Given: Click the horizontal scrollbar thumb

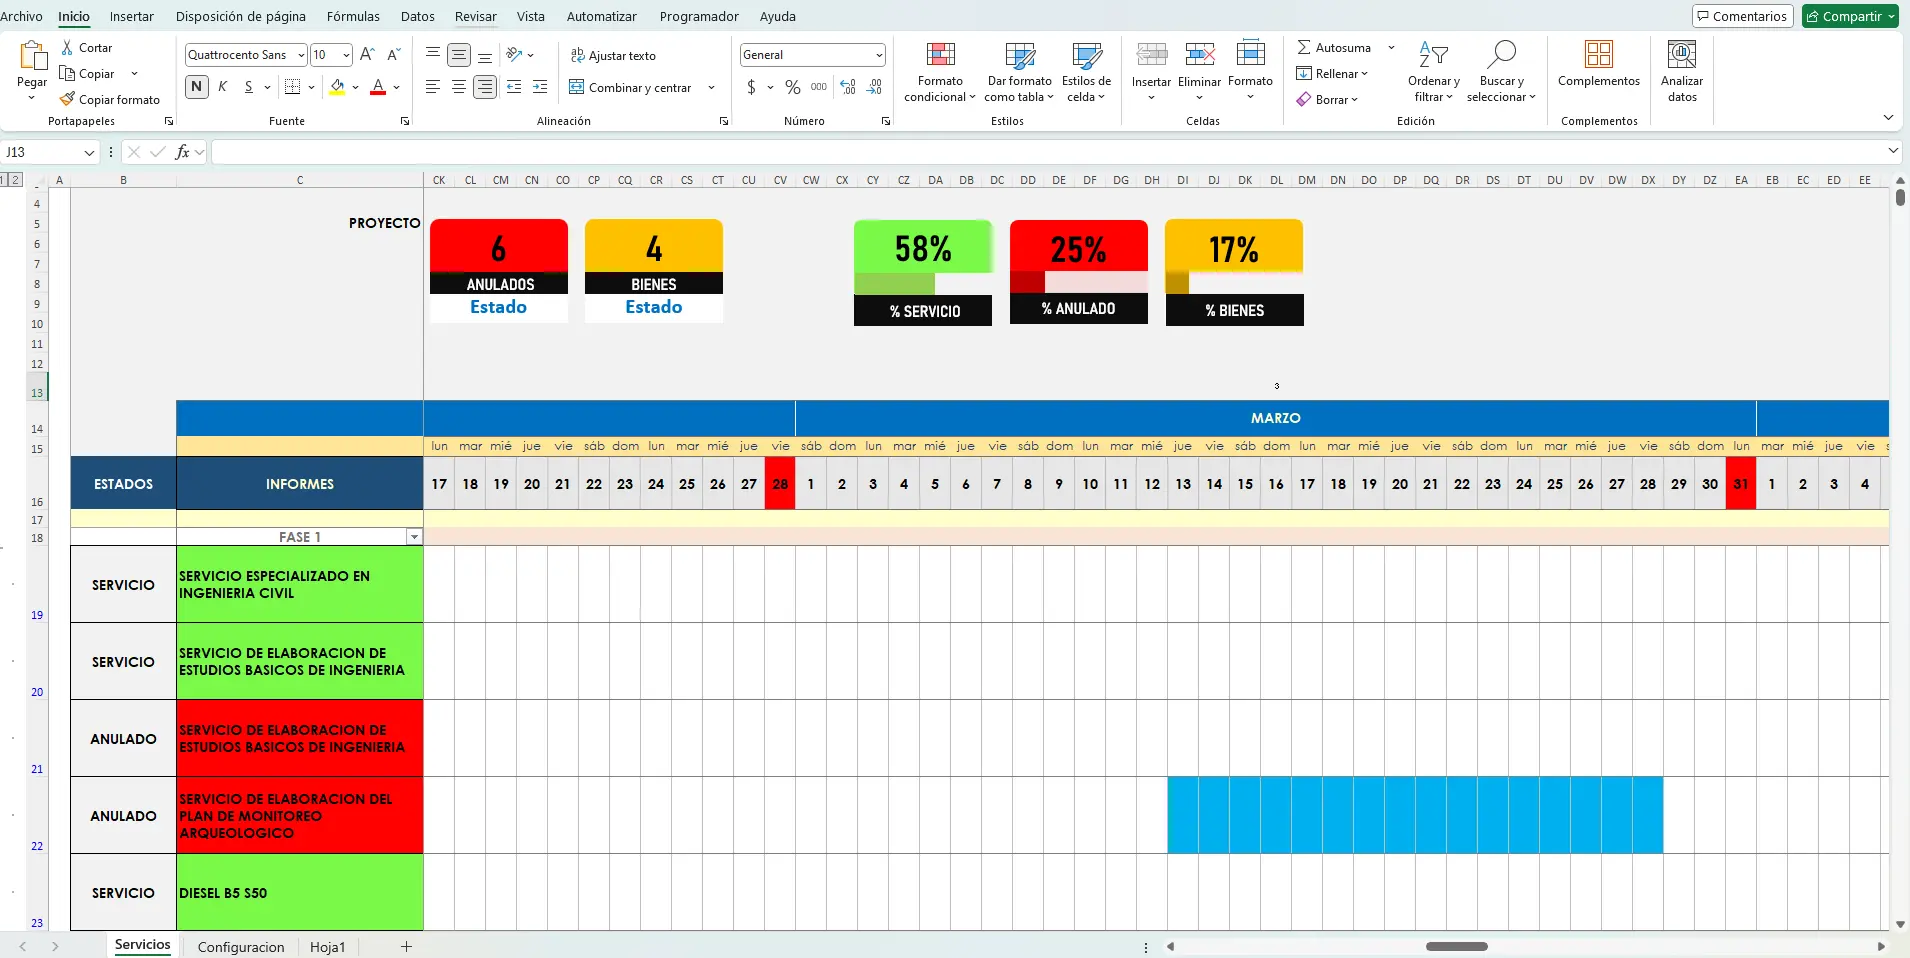Looking at the screenshot, I should (1456, 947).
